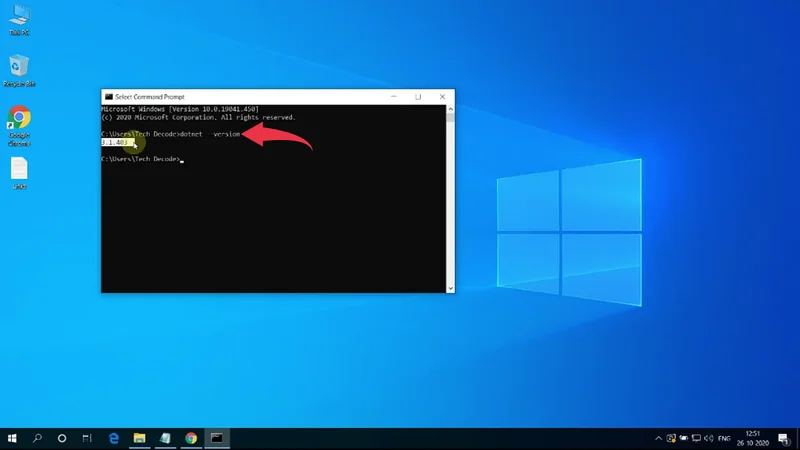Click Command Prompt title bar system icon

point(107,97)
